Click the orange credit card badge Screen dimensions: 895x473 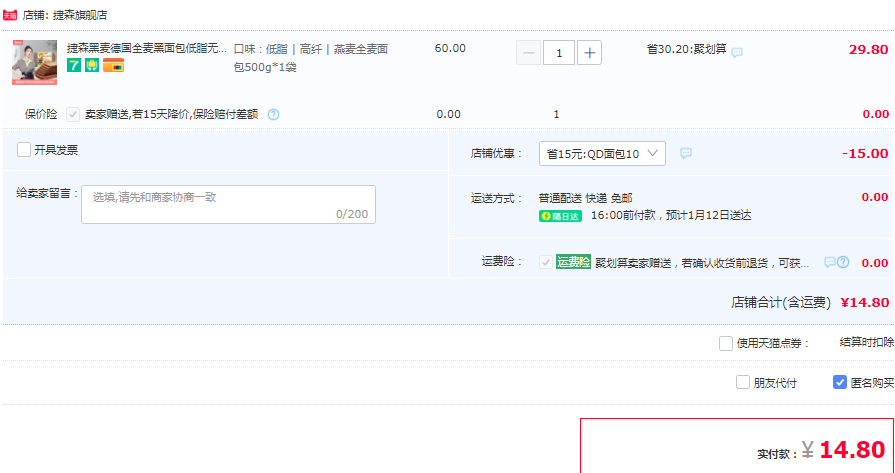(114, 66)
